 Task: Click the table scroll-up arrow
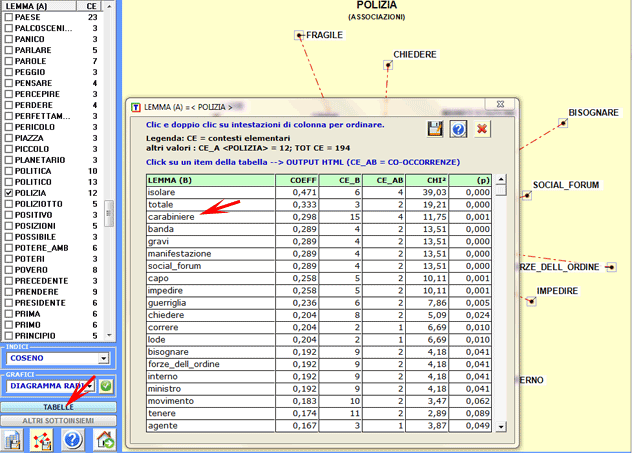coord(501,179)
